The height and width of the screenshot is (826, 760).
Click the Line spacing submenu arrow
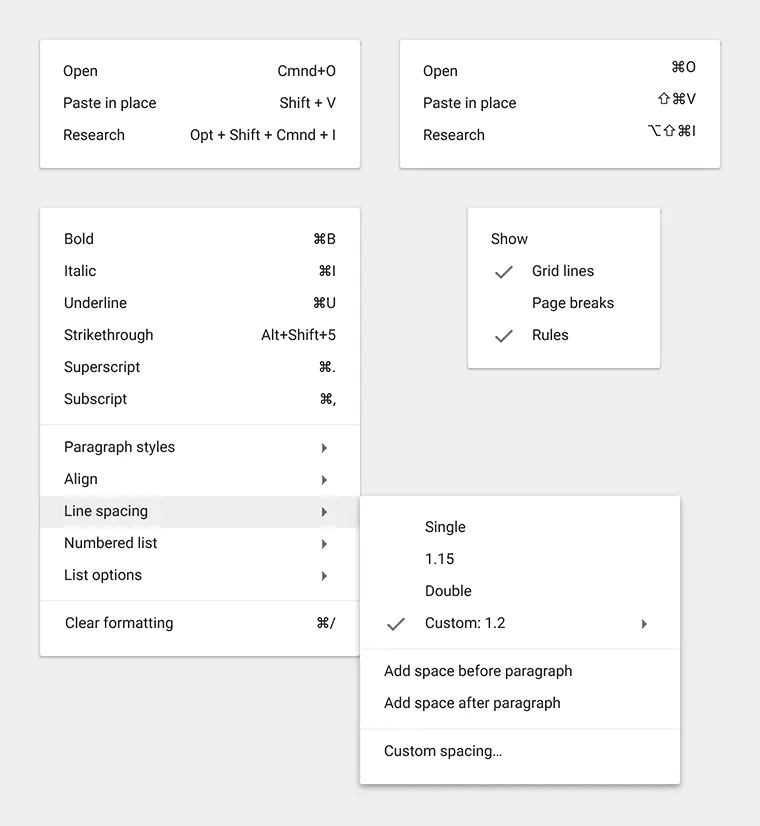point(324,512)
